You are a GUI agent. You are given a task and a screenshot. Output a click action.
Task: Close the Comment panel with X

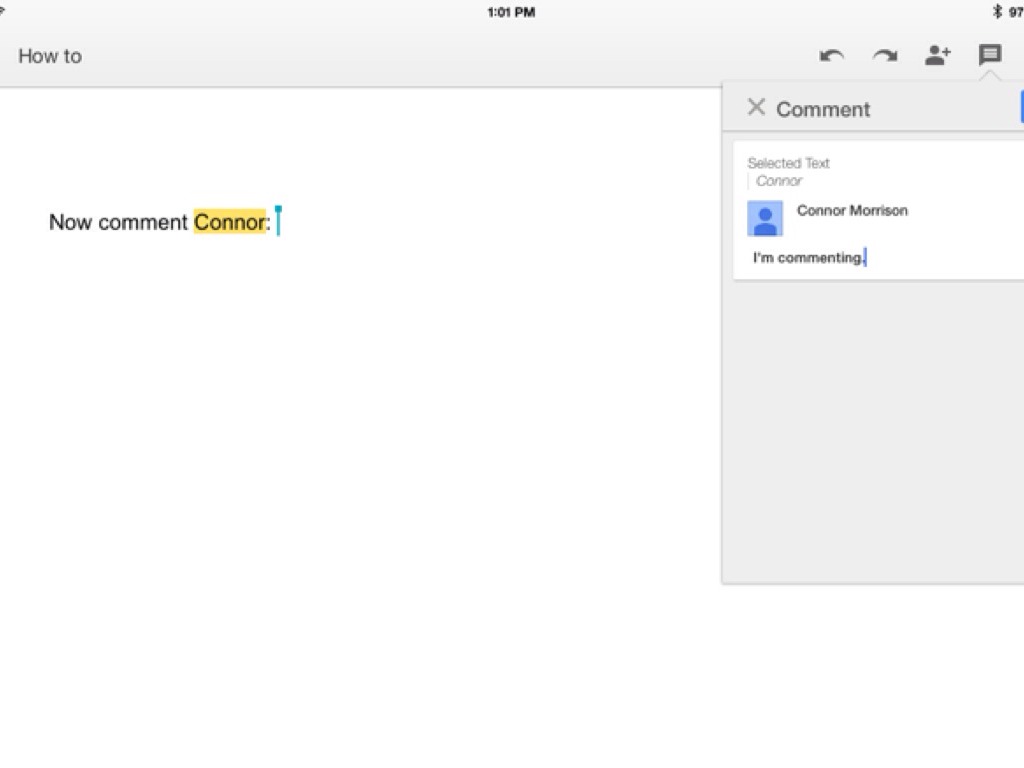coord(756,108)
